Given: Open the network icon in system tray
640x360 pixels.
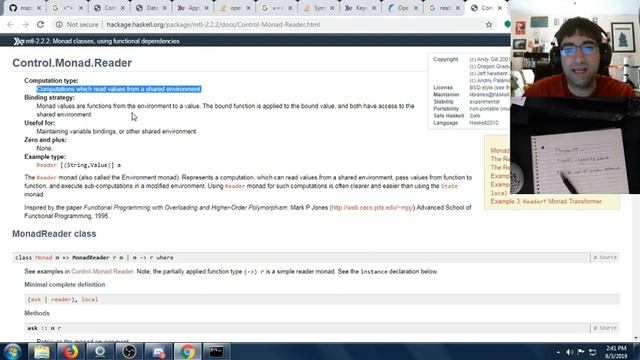Looking at the screenshot, I should (x=593, y=352).
